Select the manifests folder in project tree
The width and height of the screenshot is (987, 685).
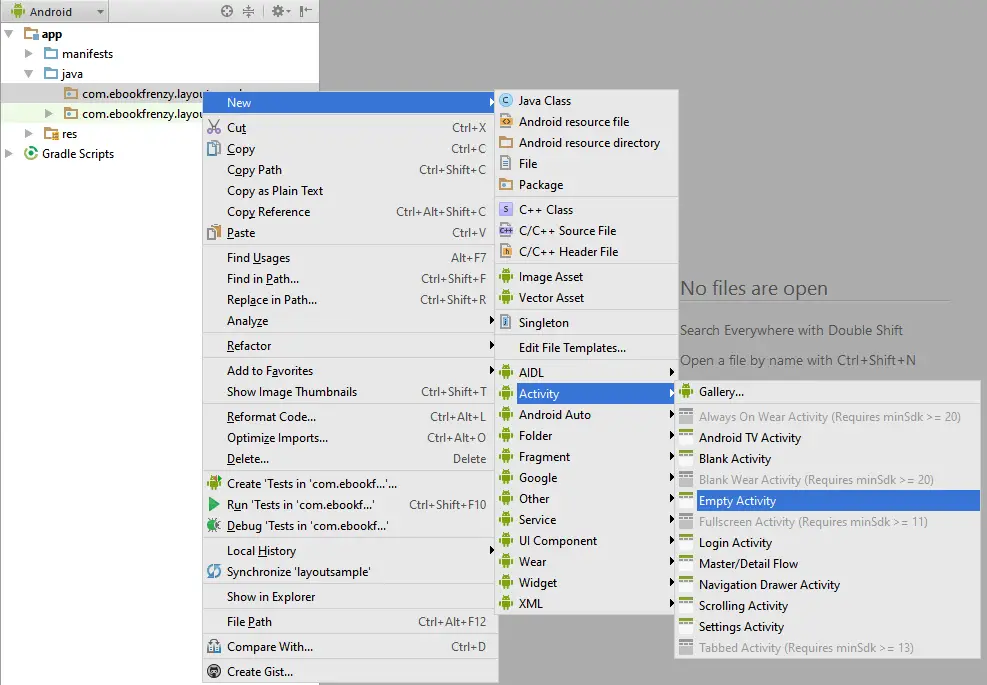point(87,54)
